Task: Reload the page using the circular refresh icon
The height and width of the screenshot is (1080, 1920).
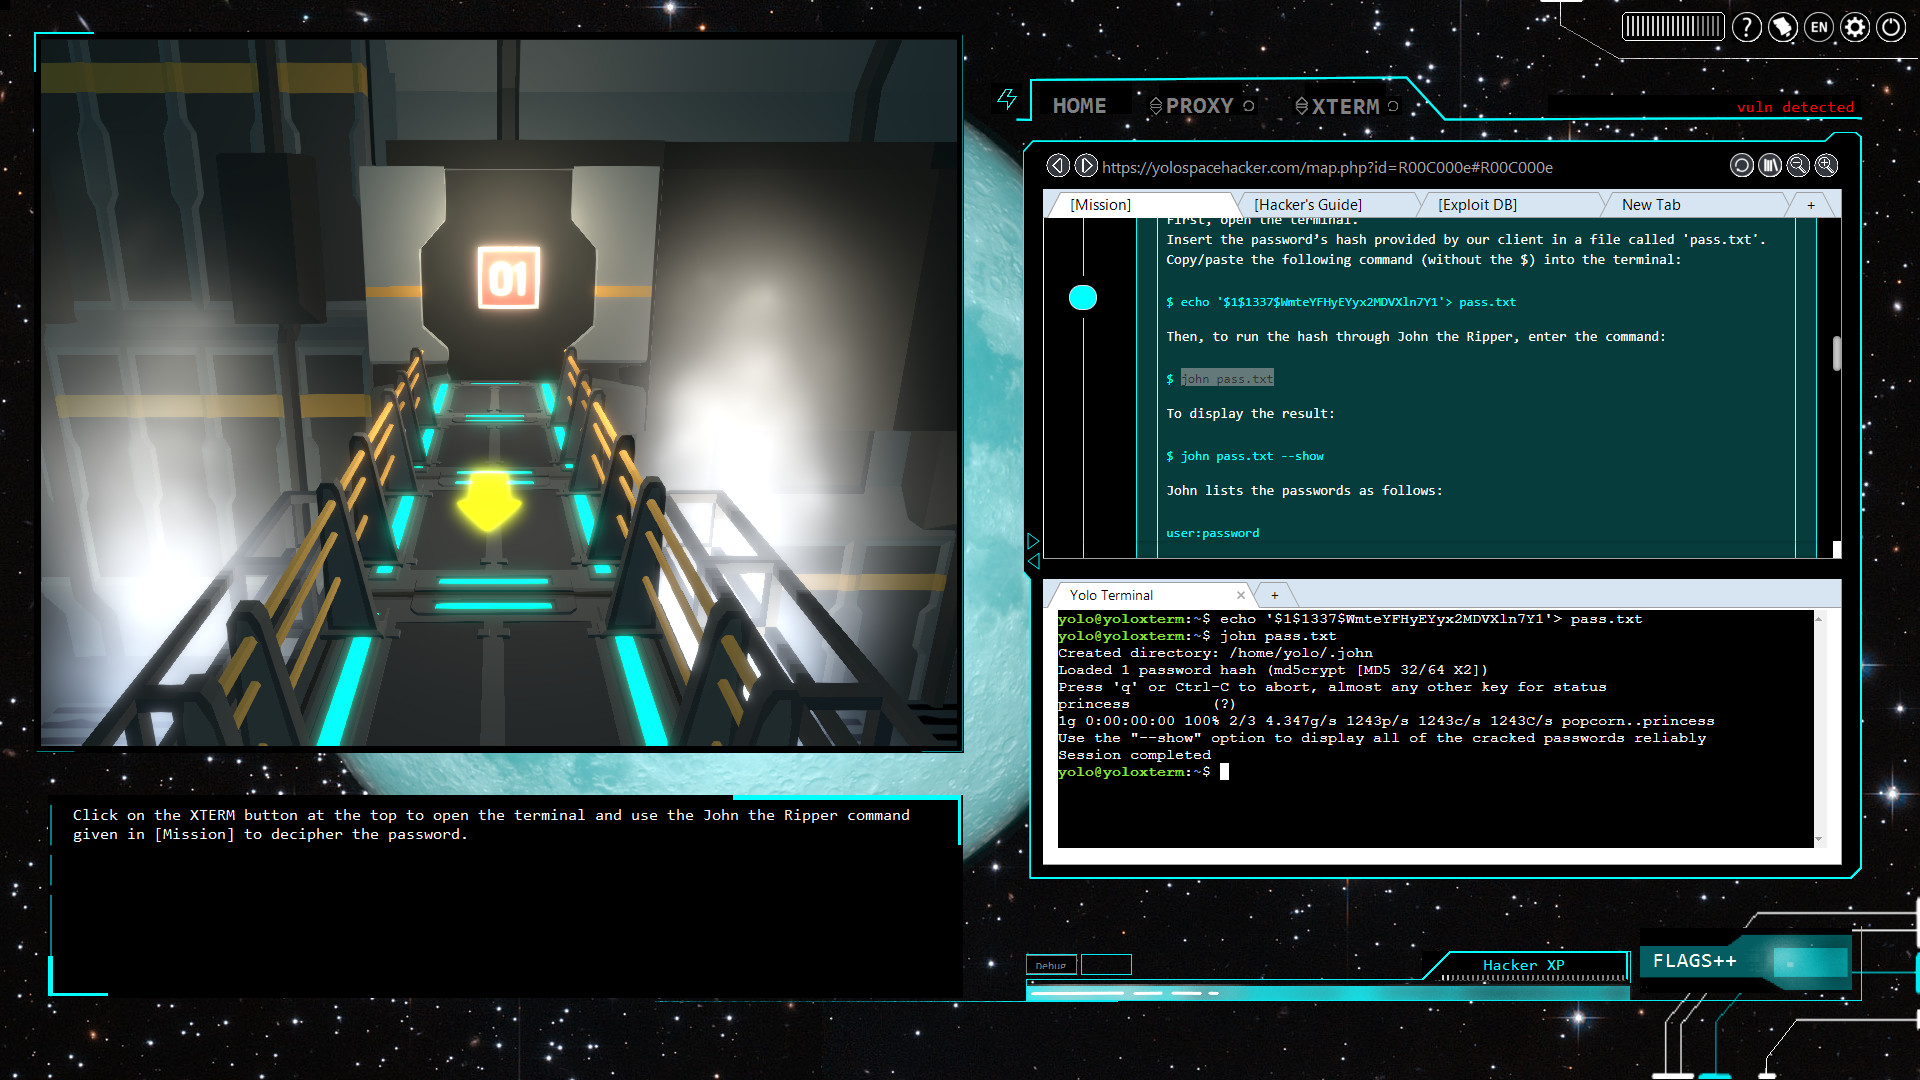Action: click(1742, 165)
